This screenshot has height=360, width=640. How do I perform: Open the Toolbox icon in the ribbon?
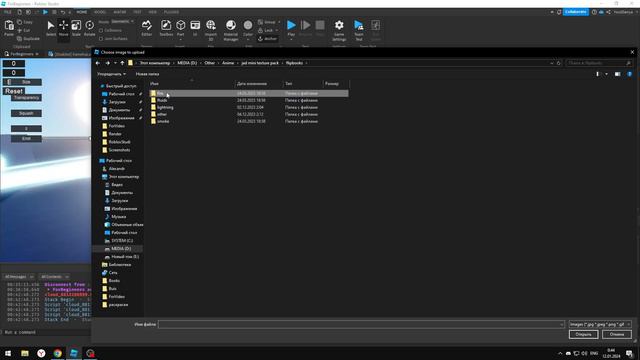[x=166, y=25]
